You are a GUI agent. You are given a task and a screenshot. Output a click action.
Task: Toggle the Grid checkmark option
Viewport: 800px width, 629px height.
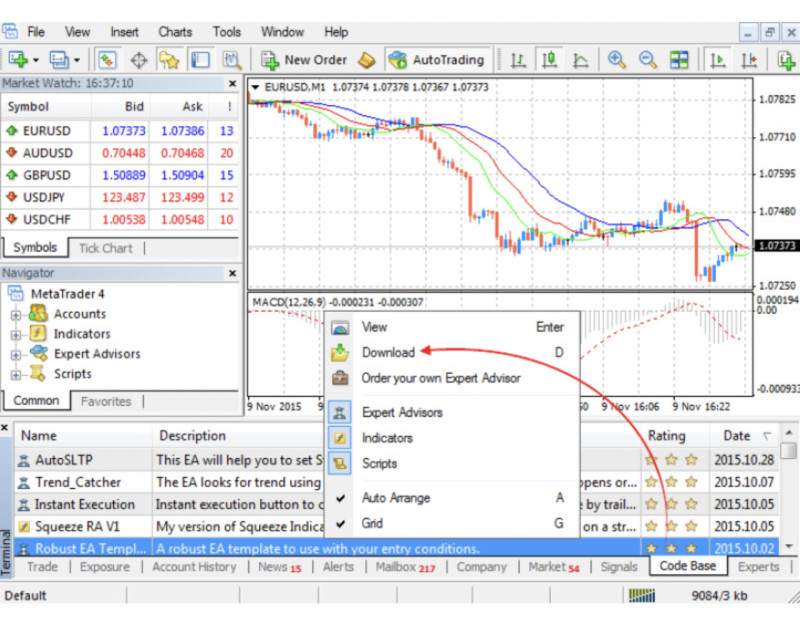coord(452,523)
